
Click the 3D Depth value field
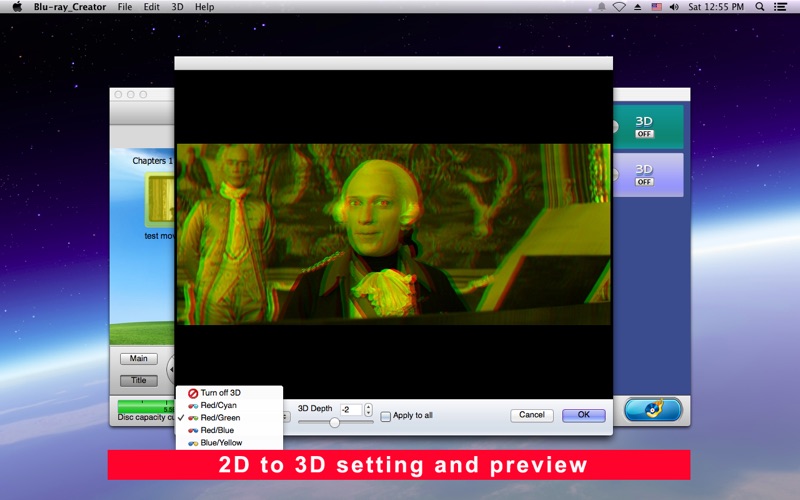coord(351,410)
